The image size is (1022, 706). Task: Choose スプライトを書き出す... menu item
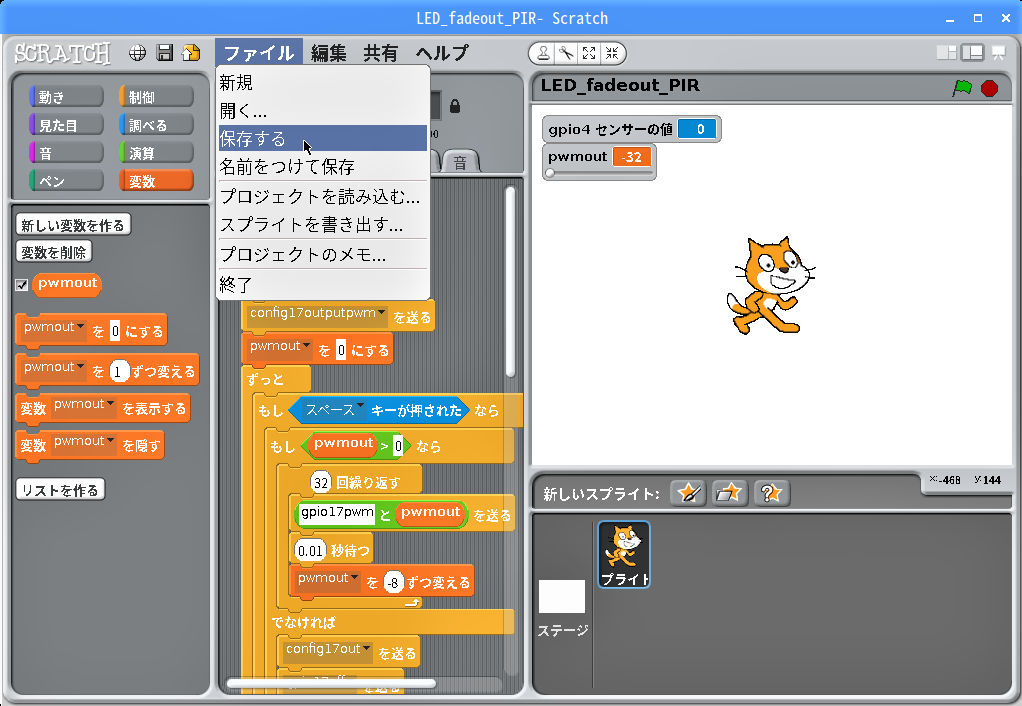click(323, 225)
